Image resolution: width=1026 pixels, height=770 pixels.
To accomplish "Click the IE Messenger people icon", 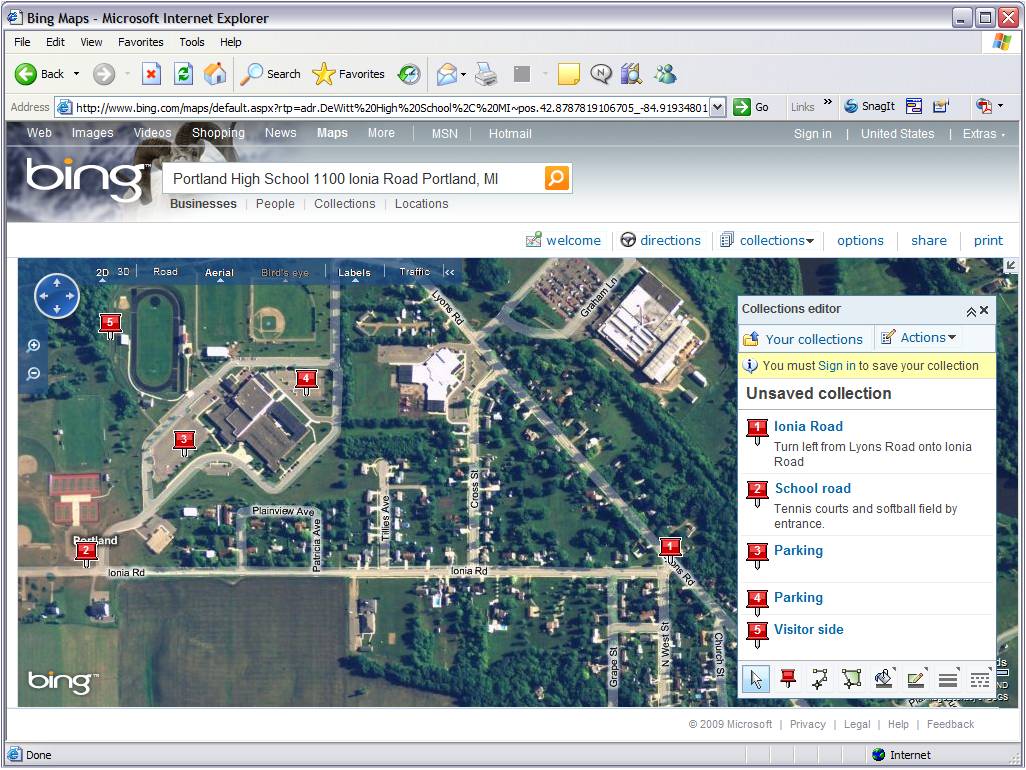I will [x=665, y=74].
